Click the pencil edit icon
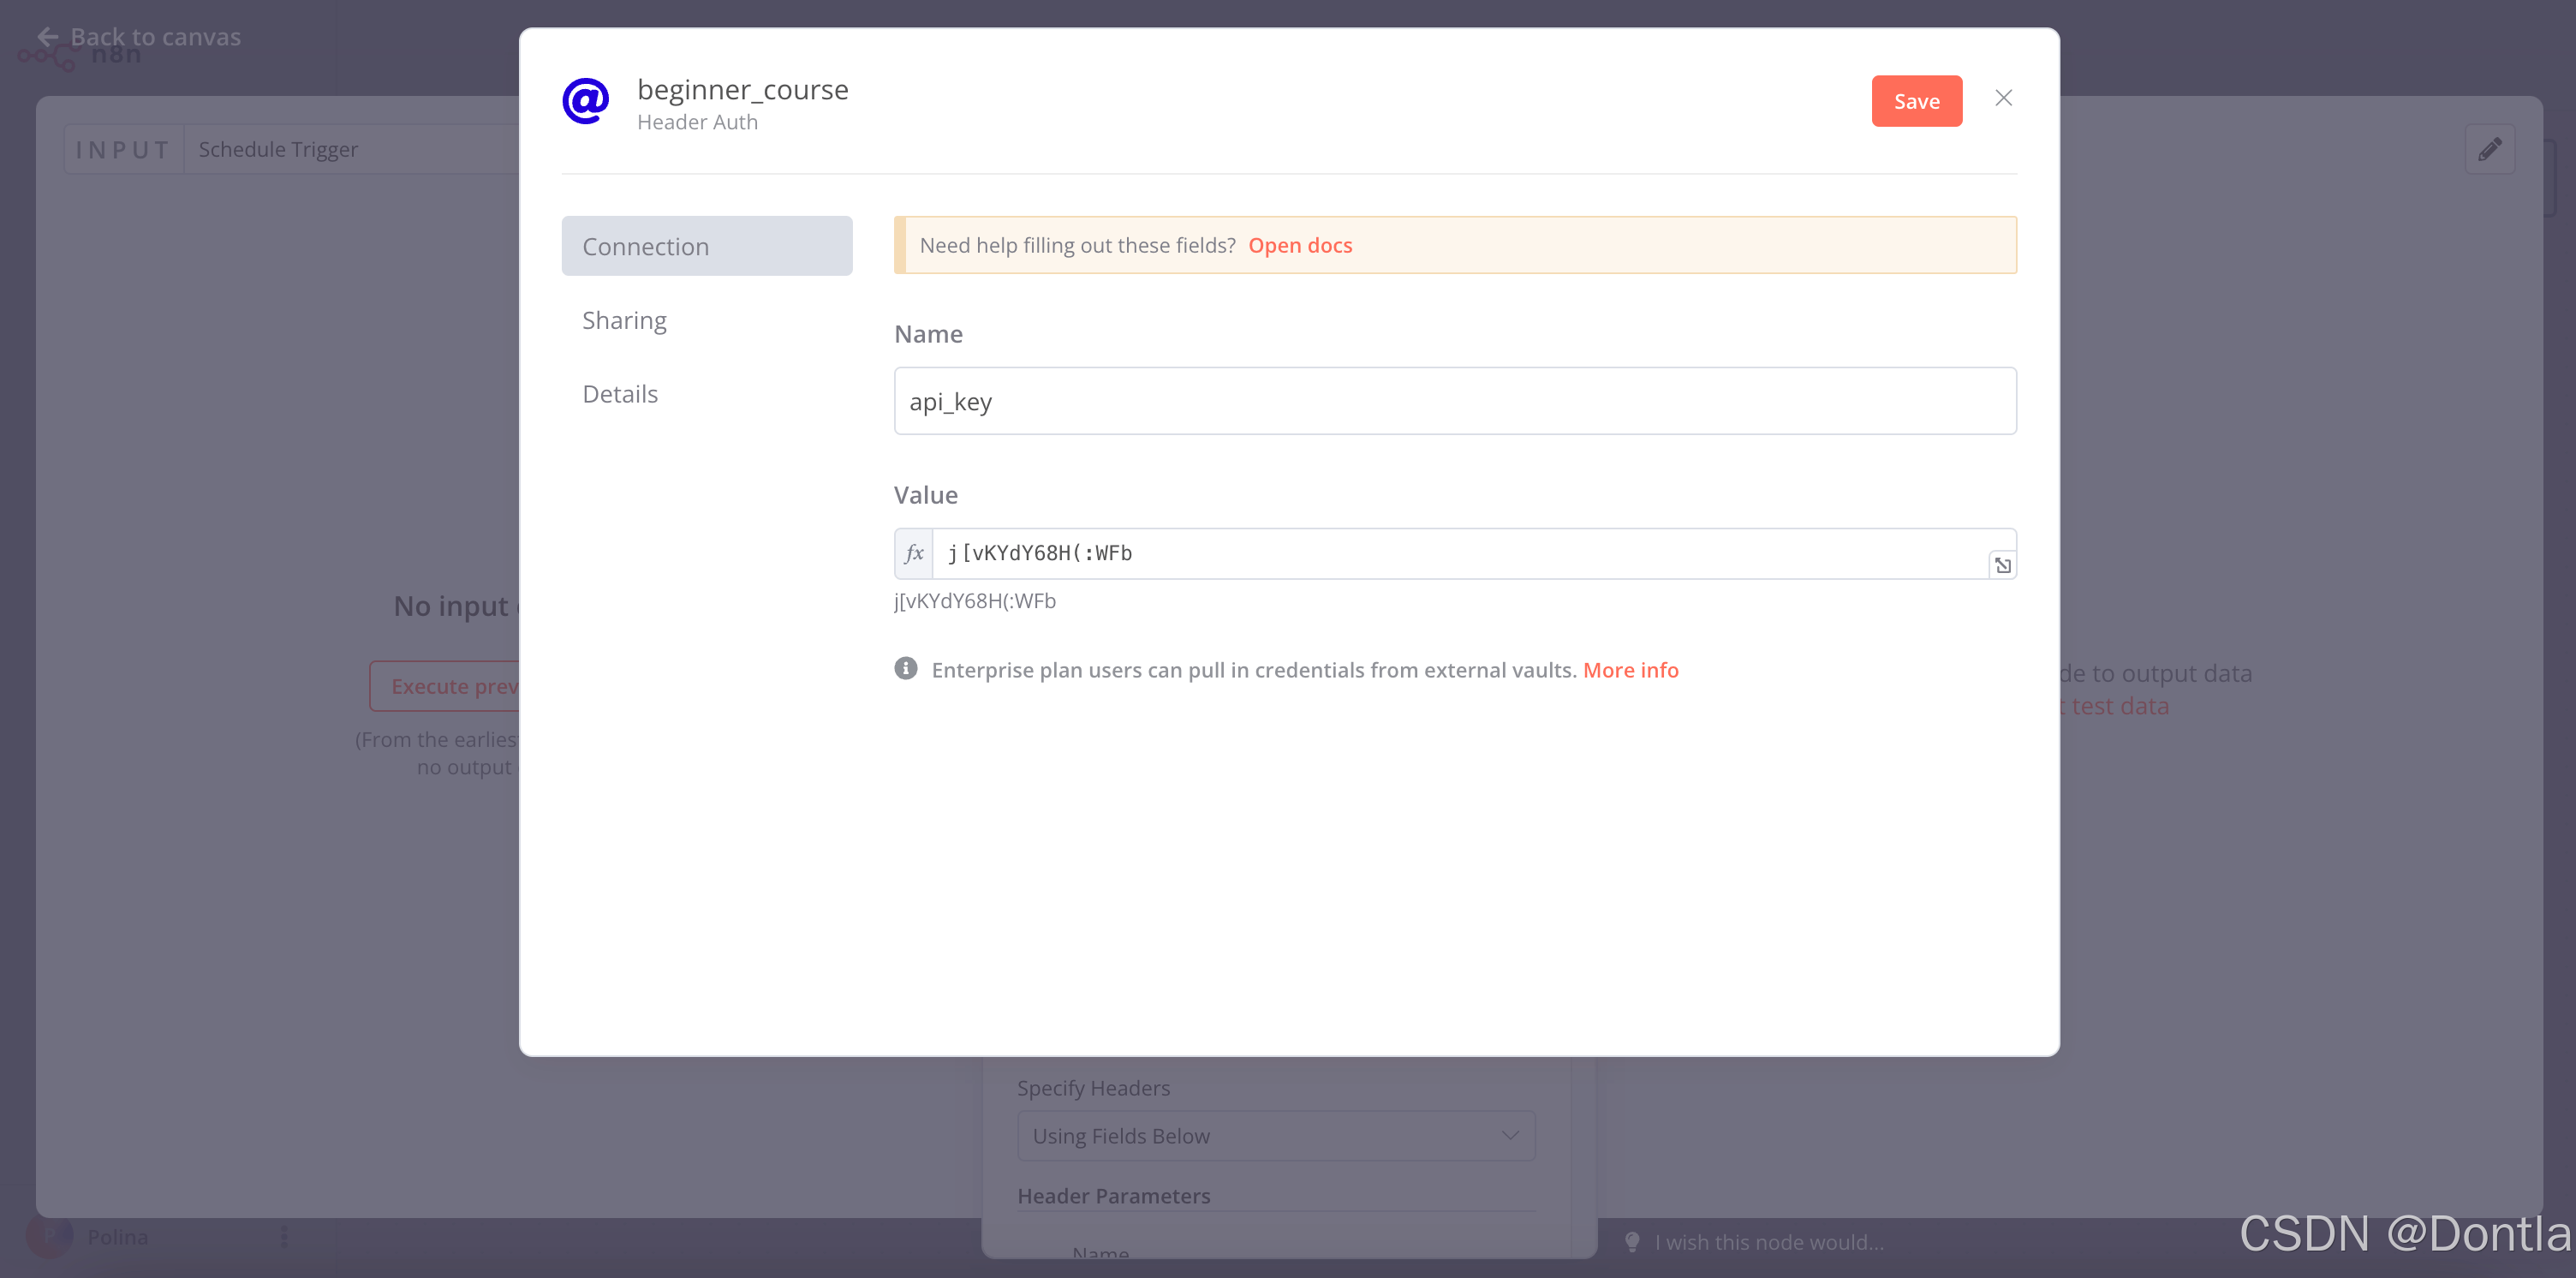This screenshot has height=1278, width=2576. (2489, 149)
